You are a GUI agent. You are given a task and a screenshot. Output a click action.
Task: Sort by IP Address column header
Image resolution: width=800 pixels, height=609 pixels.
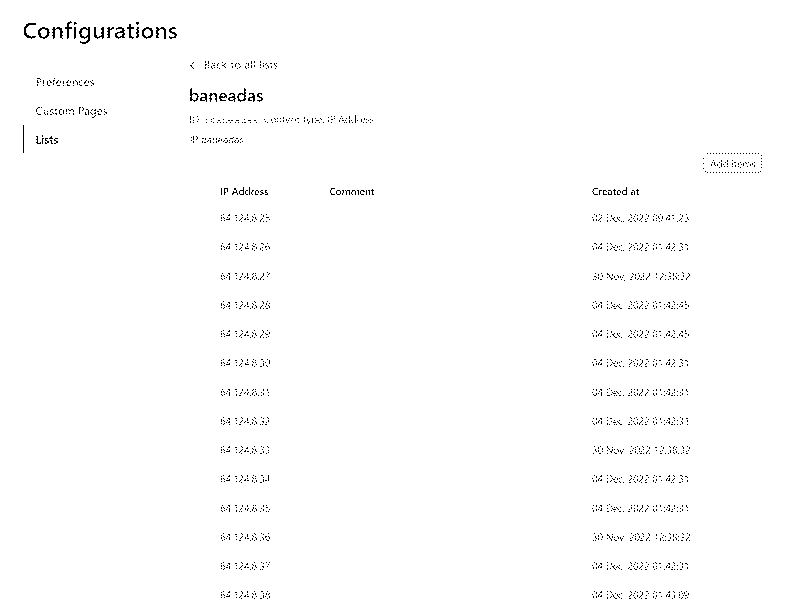coord(244,192)
